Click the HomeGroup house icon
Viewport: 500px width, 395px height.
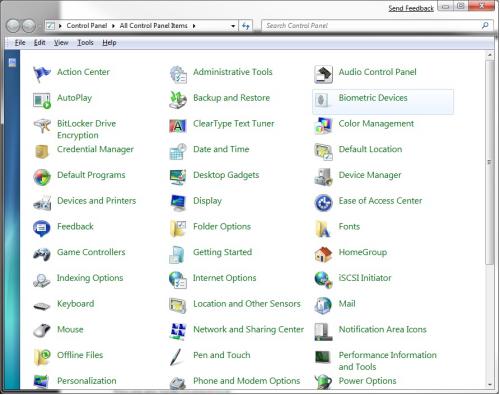pos(323,254)
